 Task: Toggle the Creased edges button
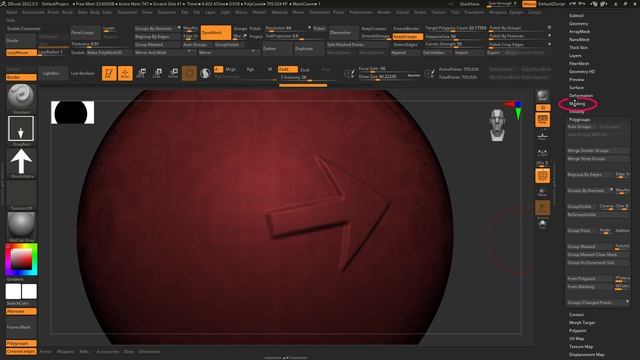pos(21,351)
